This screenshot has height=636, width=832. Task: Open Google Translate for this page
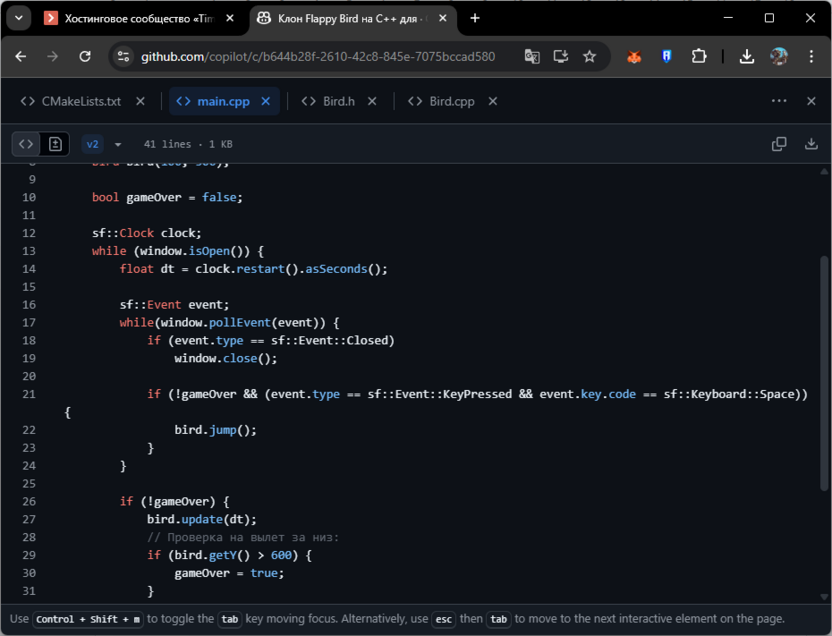coord(532,57)
